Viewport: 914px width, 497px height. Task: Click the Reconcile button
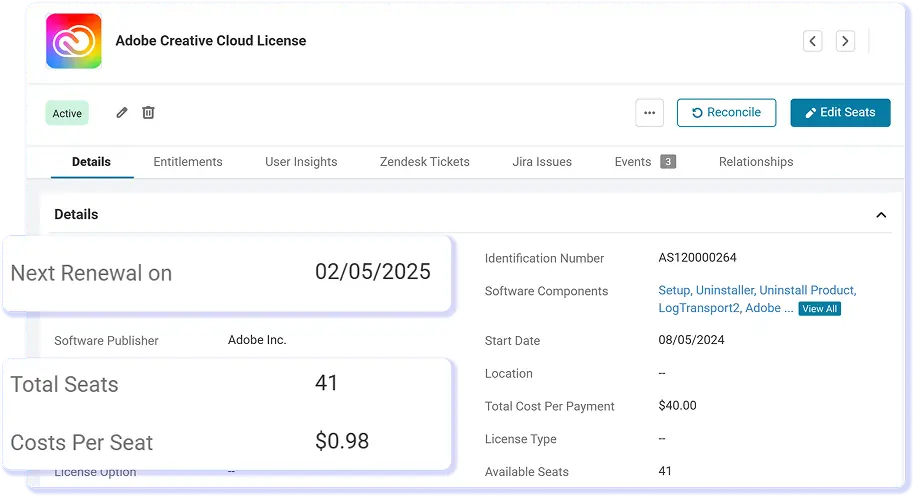(726, 113)
